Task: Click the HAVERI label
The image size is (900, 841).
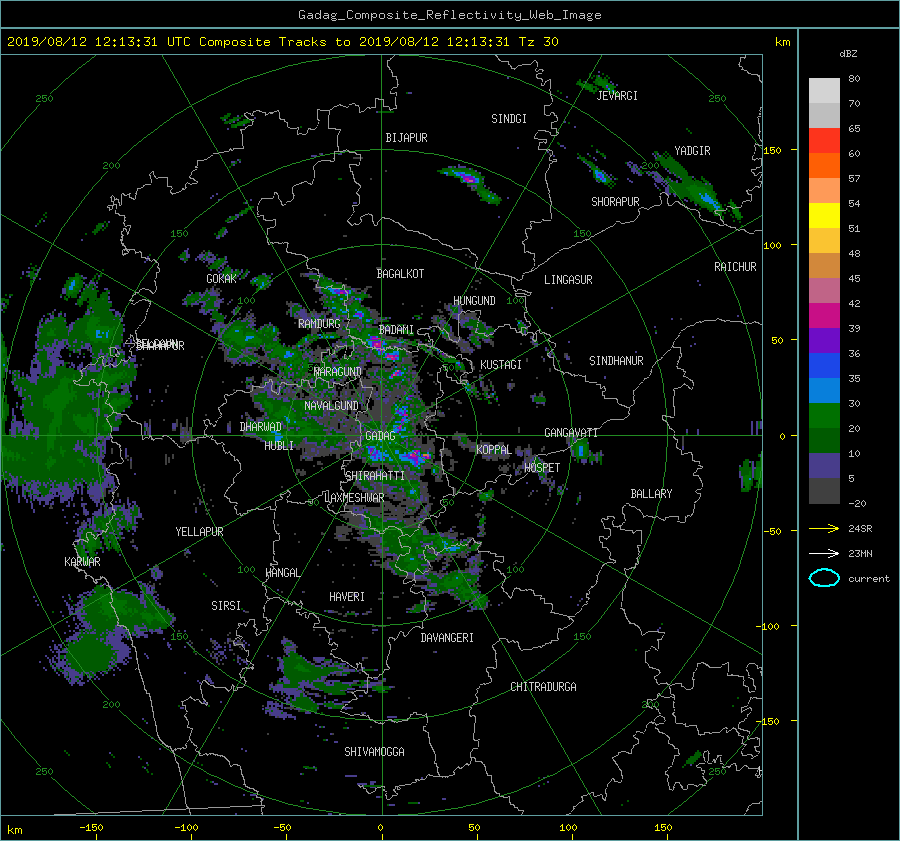Action: [347, 597]
